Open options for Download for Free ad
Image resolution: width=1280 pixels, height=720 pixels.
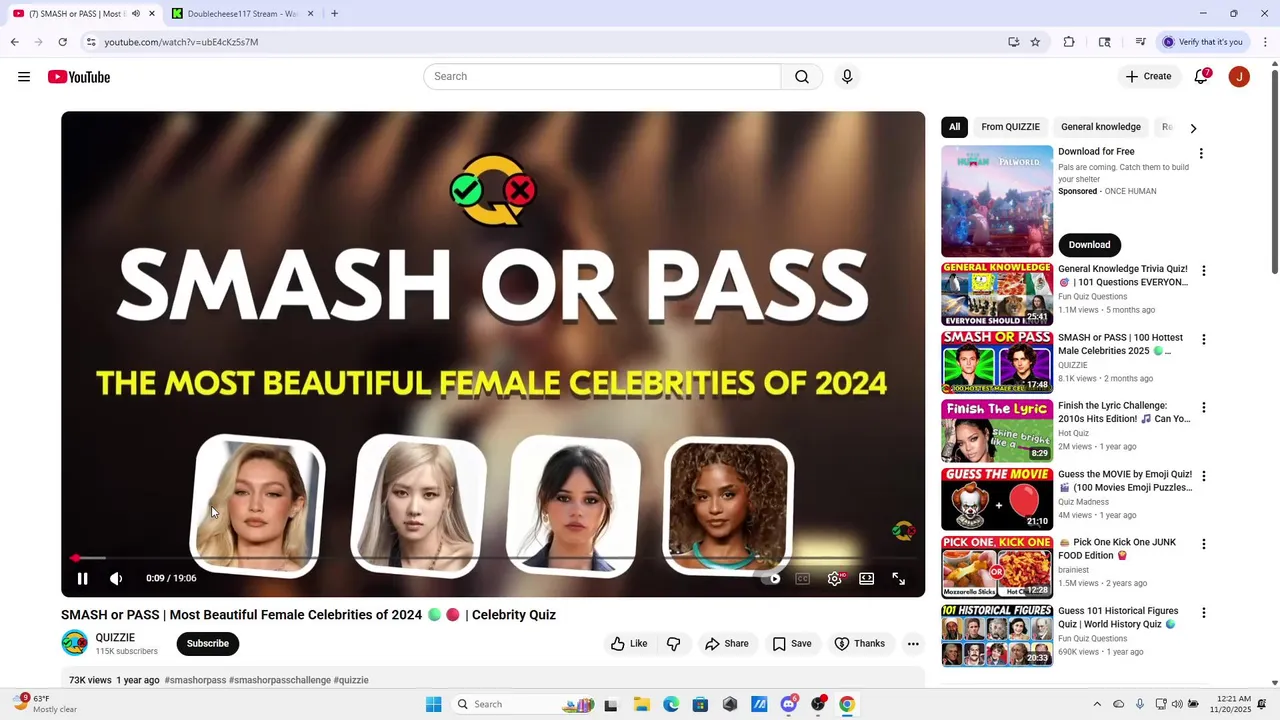tap(1201, 154)
